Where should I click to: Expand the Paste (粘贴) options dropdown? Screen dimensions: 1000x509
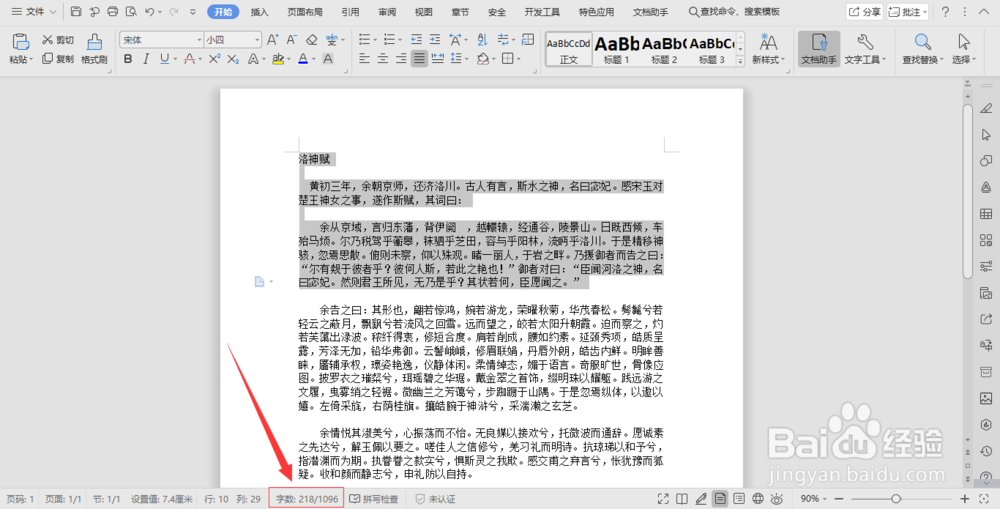(31, 60)
